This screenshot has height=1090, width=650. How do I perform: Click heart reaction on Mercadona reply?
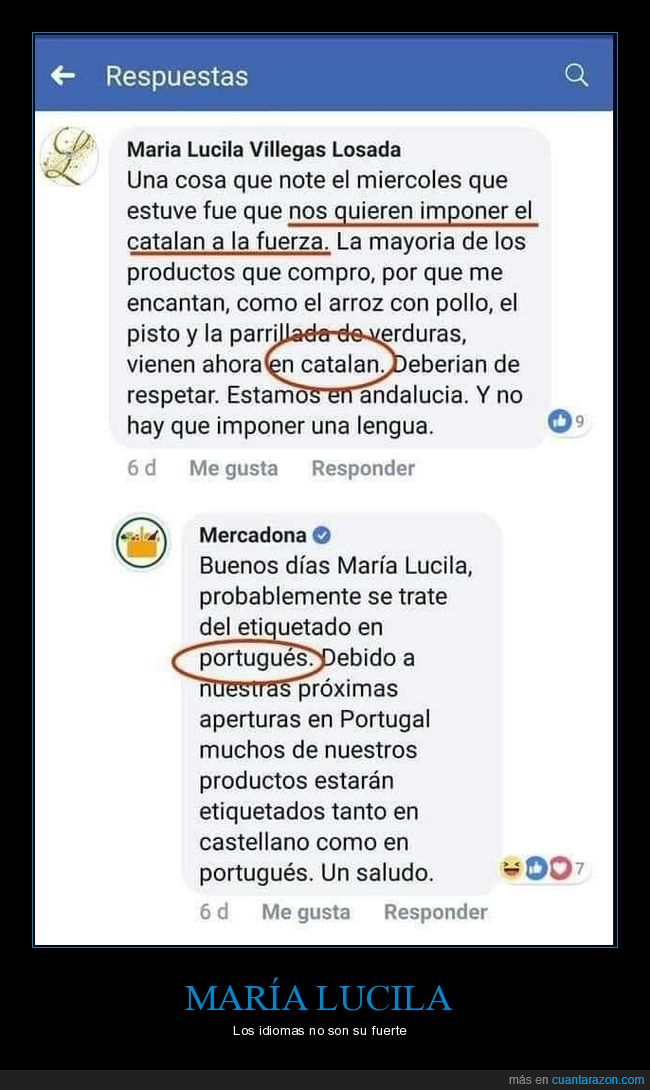pyautogui.click(x=560, y=868)
